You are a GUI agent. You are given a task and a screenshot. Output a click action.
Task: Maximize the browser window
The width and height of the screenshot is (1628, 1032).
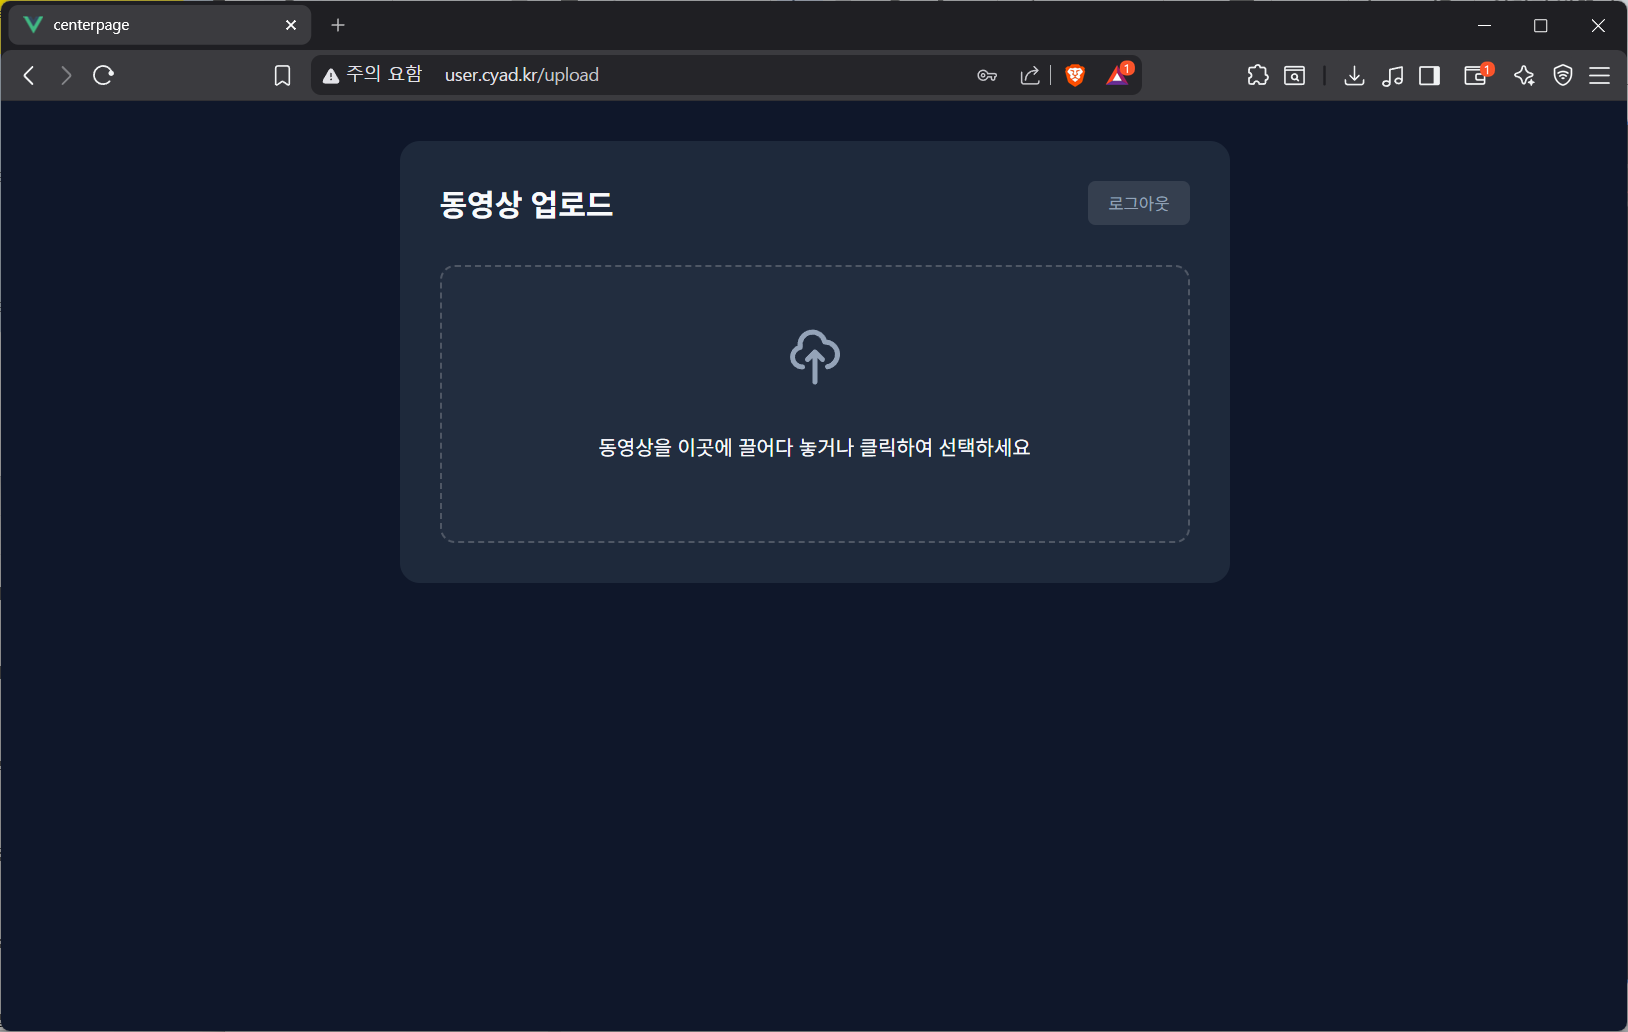pos(1540,25)
